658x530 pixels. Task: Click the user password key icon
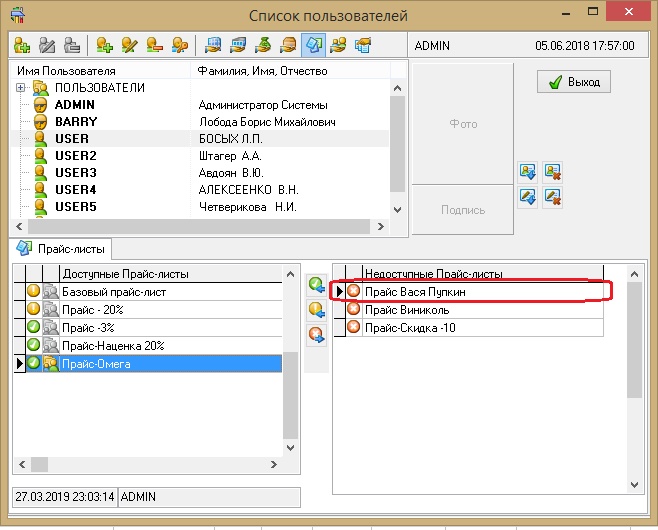pos(179,45)
